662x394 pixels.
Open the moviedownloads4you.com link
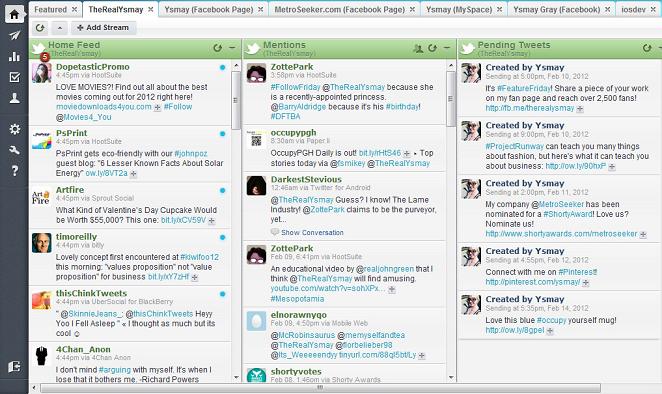coord(104,107)
